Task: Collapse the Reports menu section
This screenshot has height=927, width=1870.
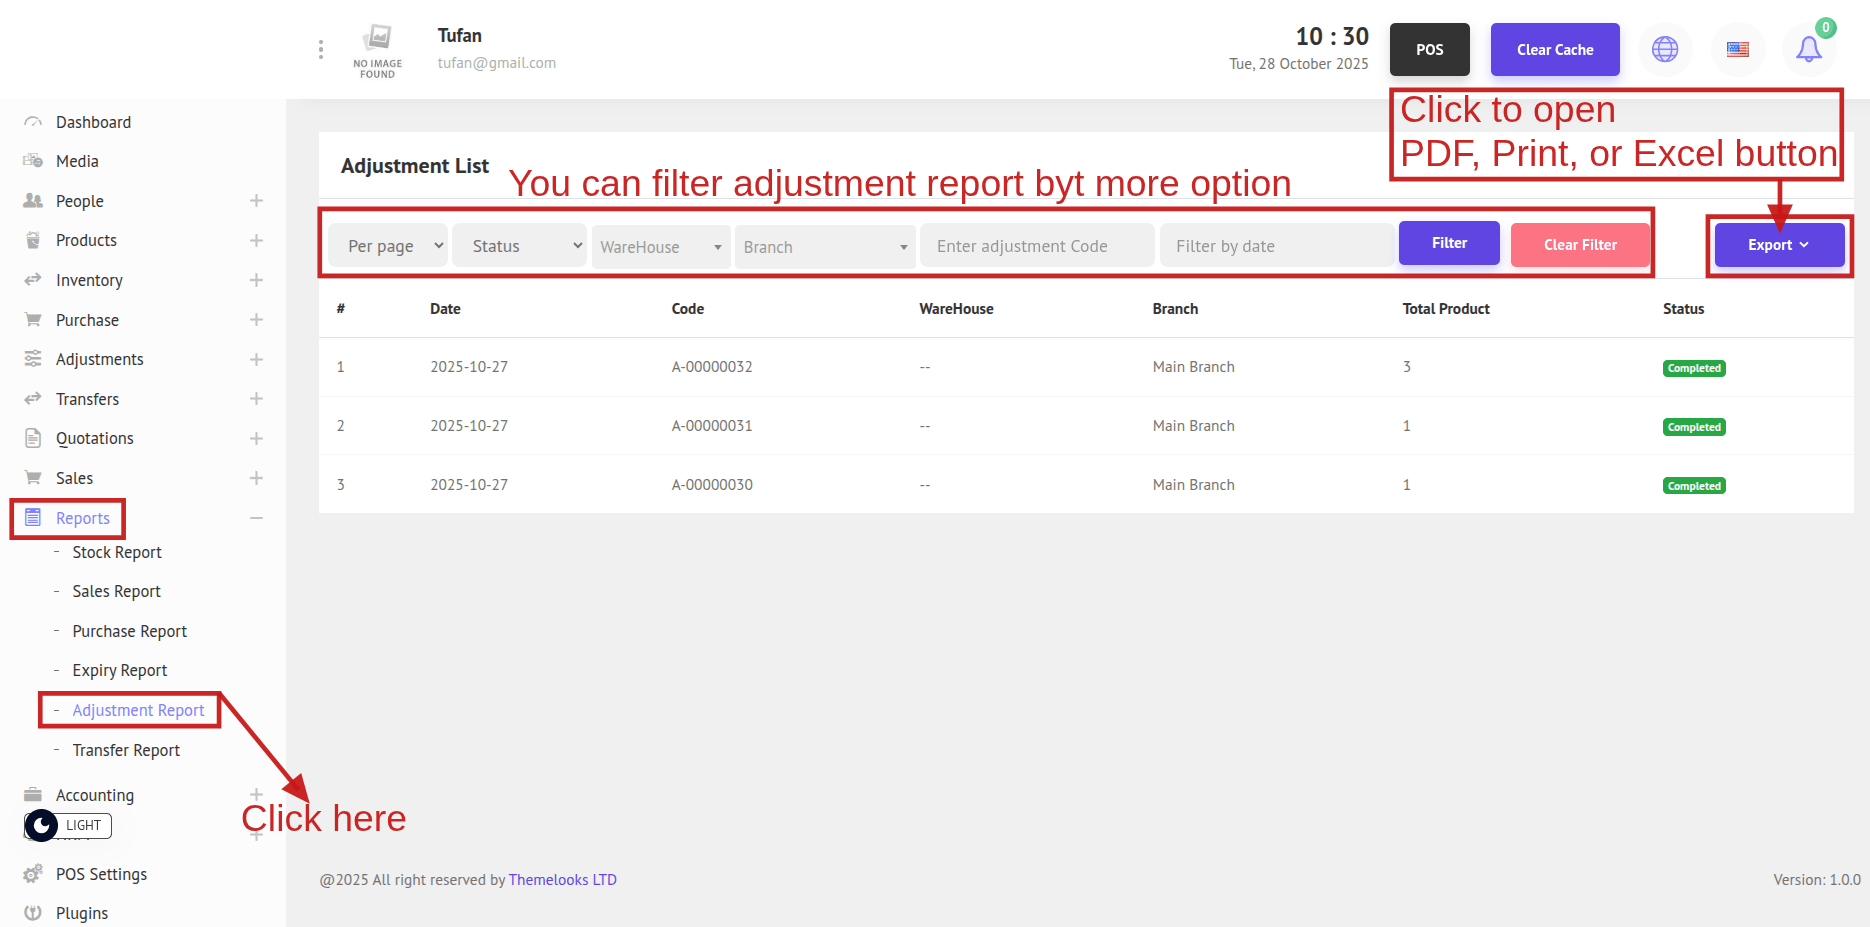Action: tap(256, 518)
